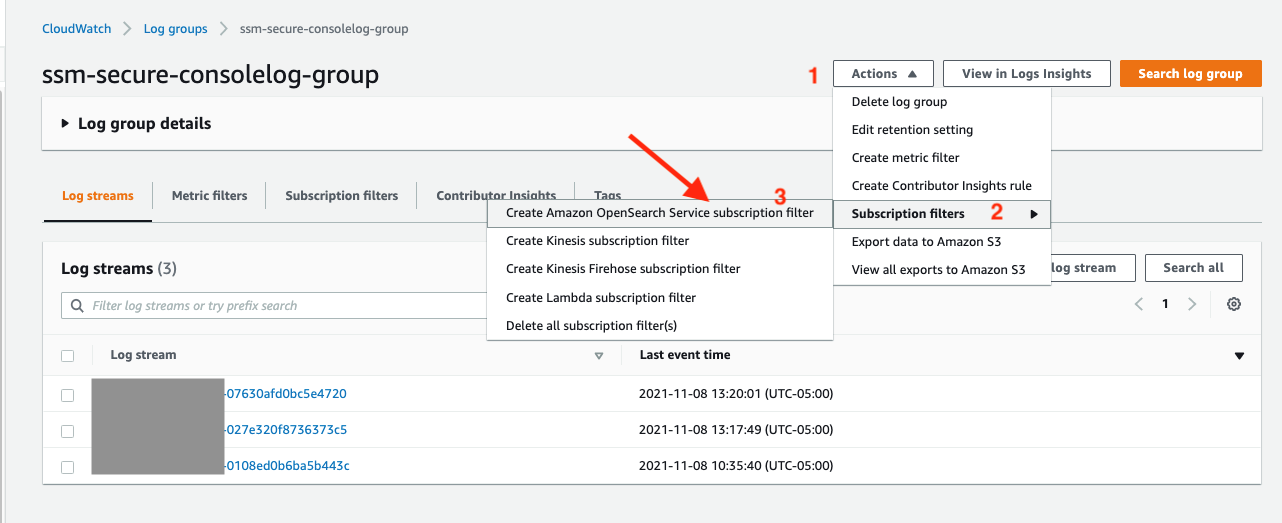Click timestamp 2021-11-08 13:20:01
This screenshot has height=523, width=1282.
point(736,394)
